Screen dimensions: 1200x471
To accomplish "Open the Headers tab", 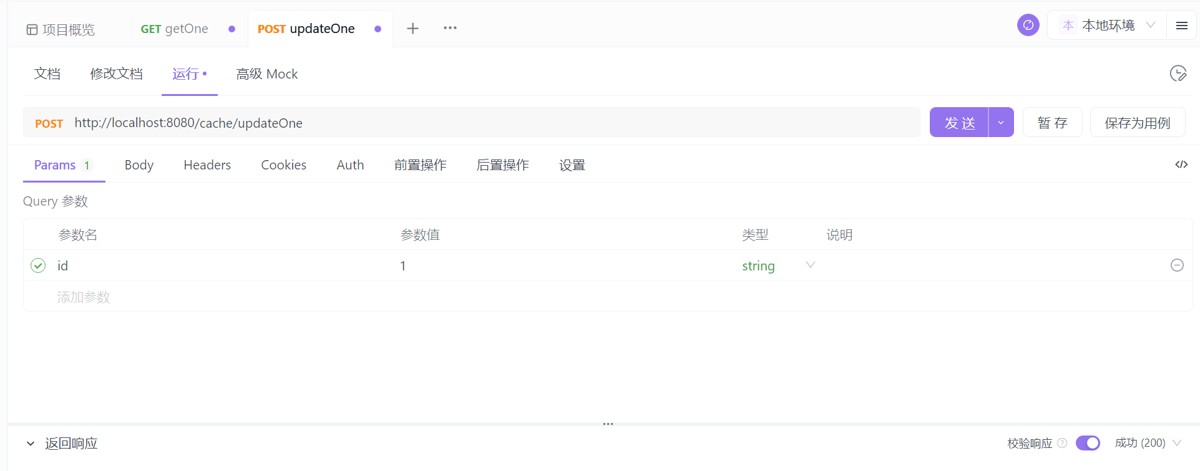I will coord(207,165).
